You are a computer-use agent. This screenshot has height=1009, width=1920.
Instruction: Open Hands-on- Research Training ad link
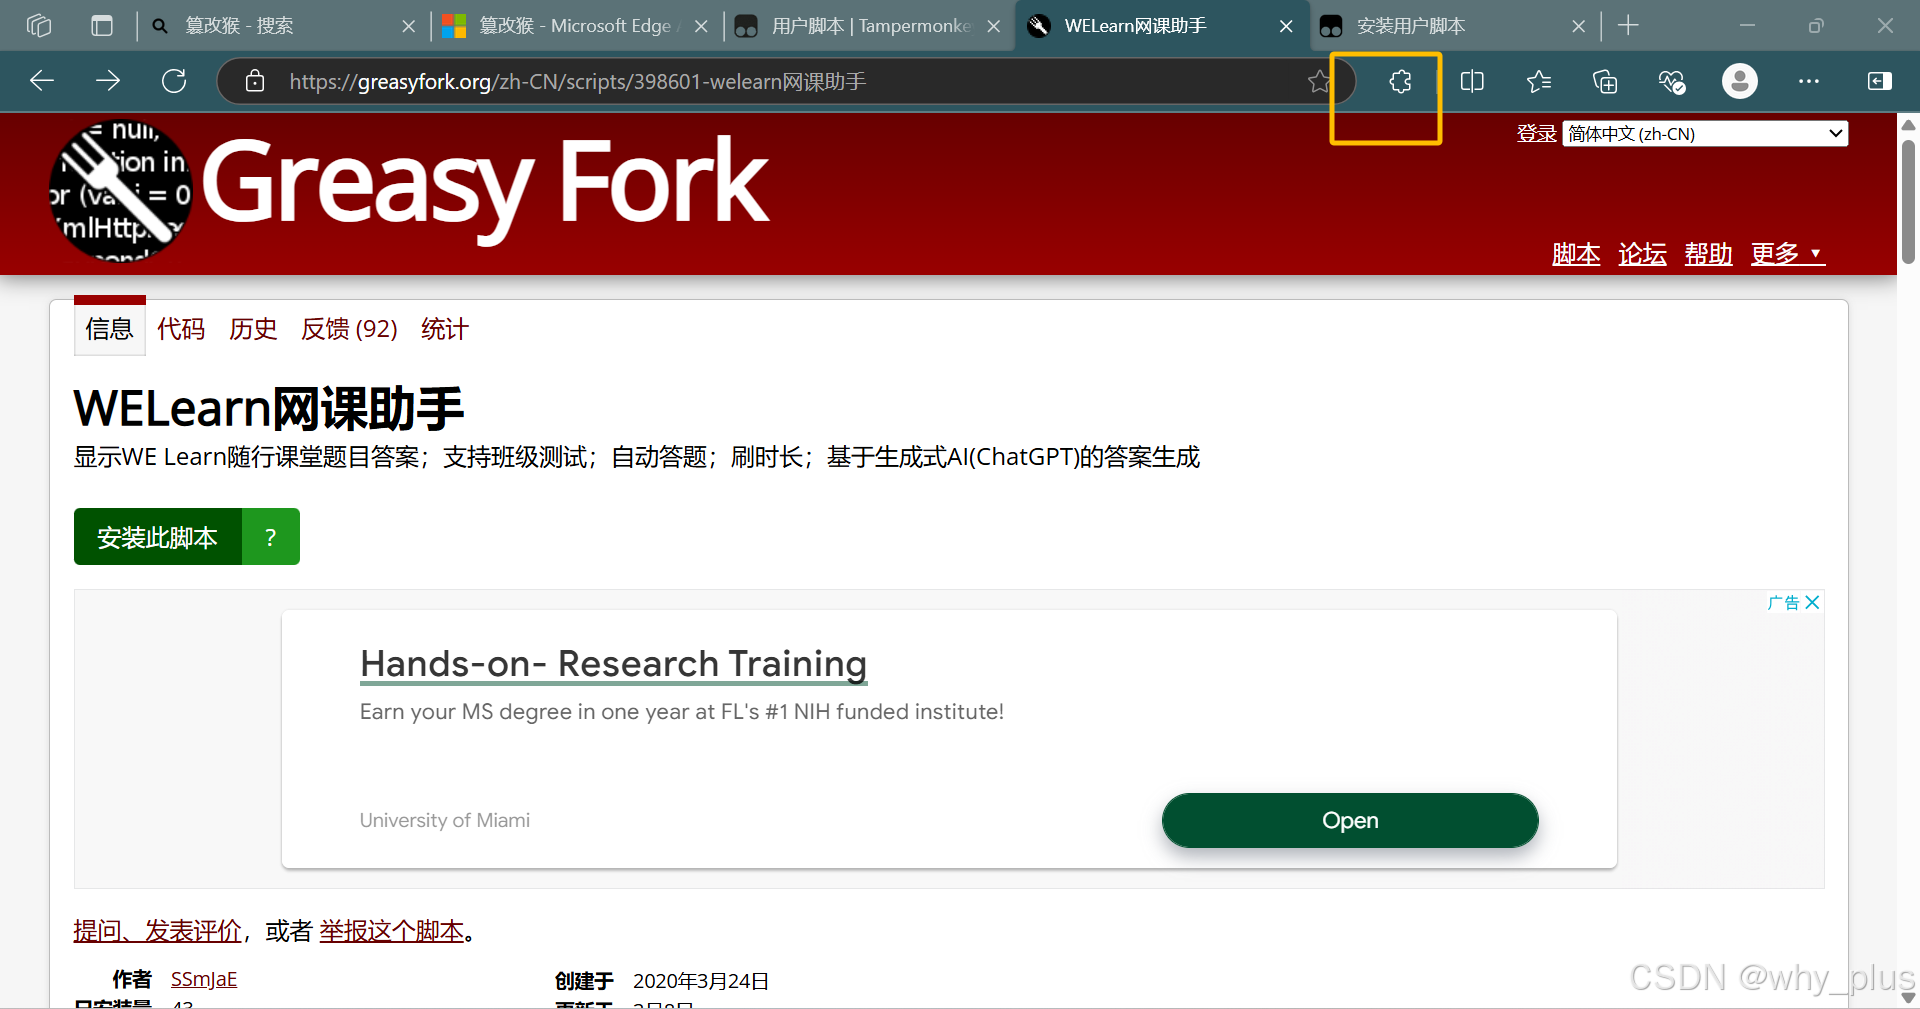tap(613, 664)
